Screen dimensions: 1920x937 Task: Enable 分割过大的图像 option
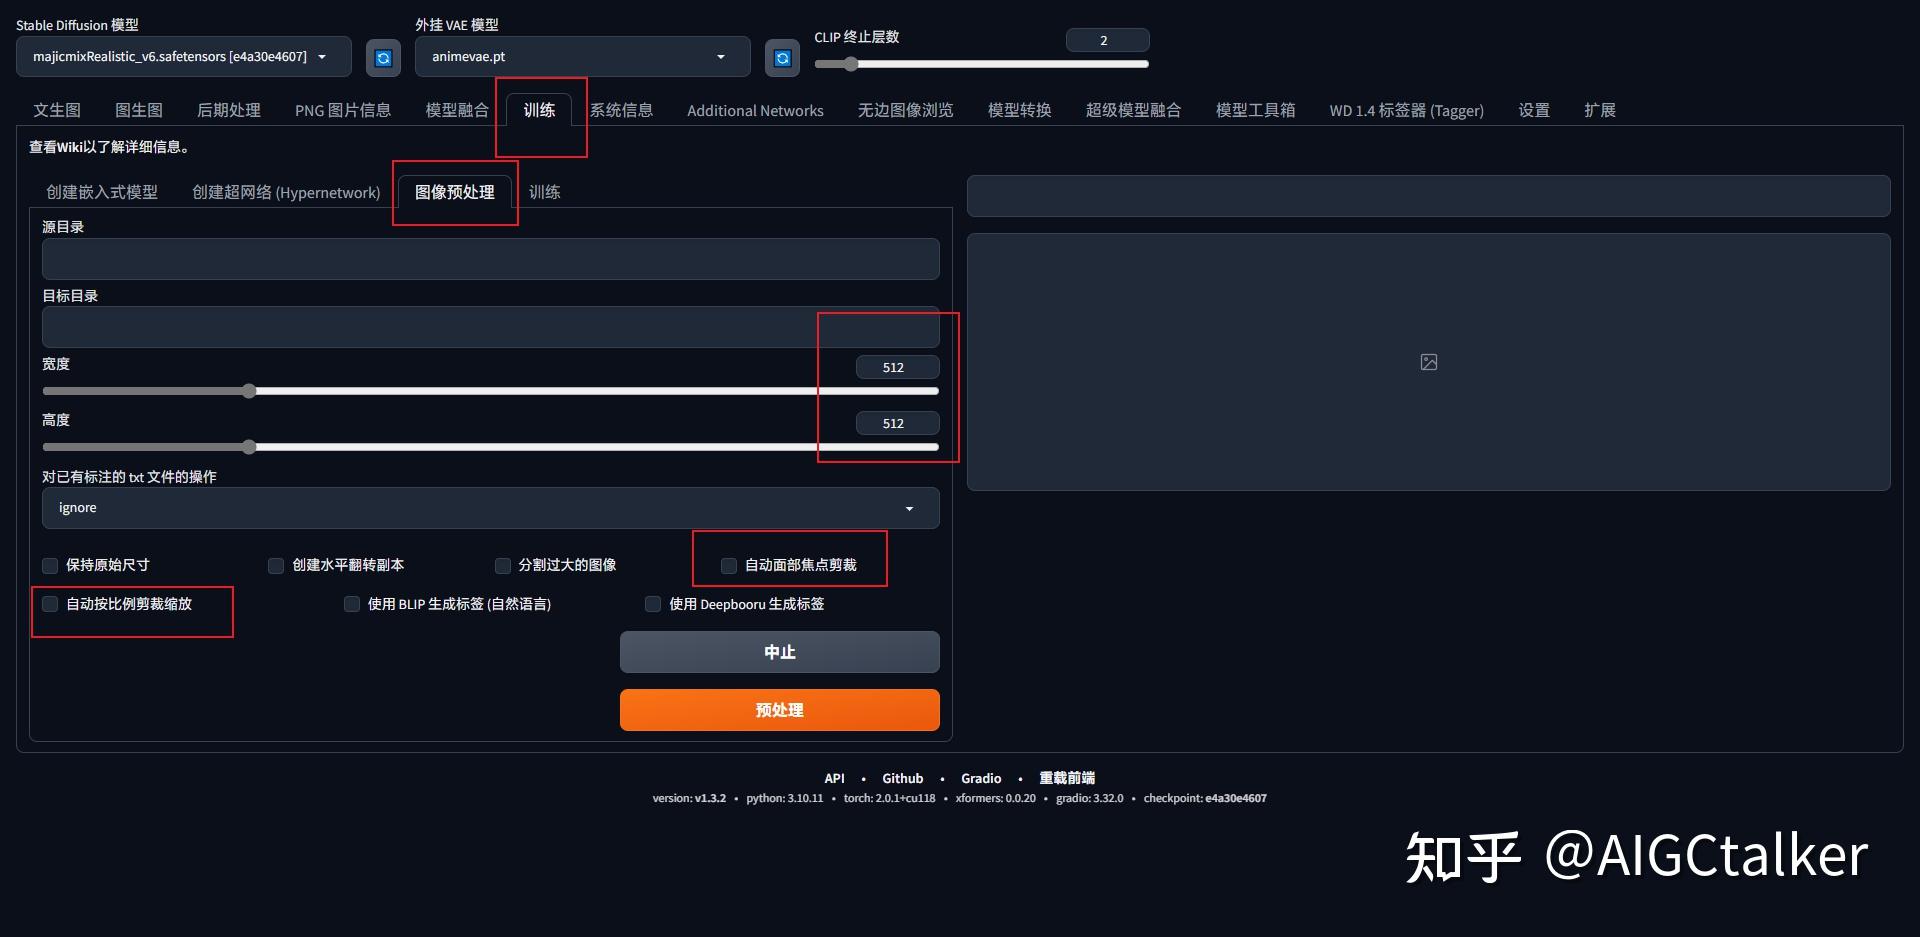point(503,566)
